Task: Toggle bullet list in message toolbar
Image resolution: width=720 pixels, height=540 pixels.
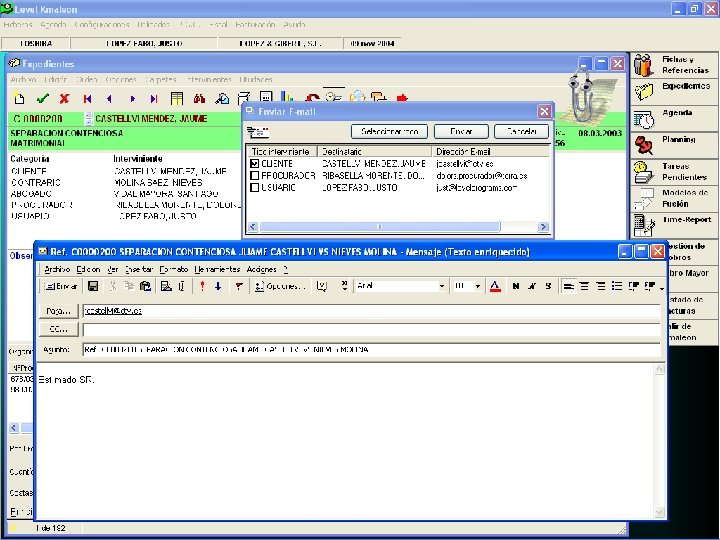Action: (x=617, y=286)
